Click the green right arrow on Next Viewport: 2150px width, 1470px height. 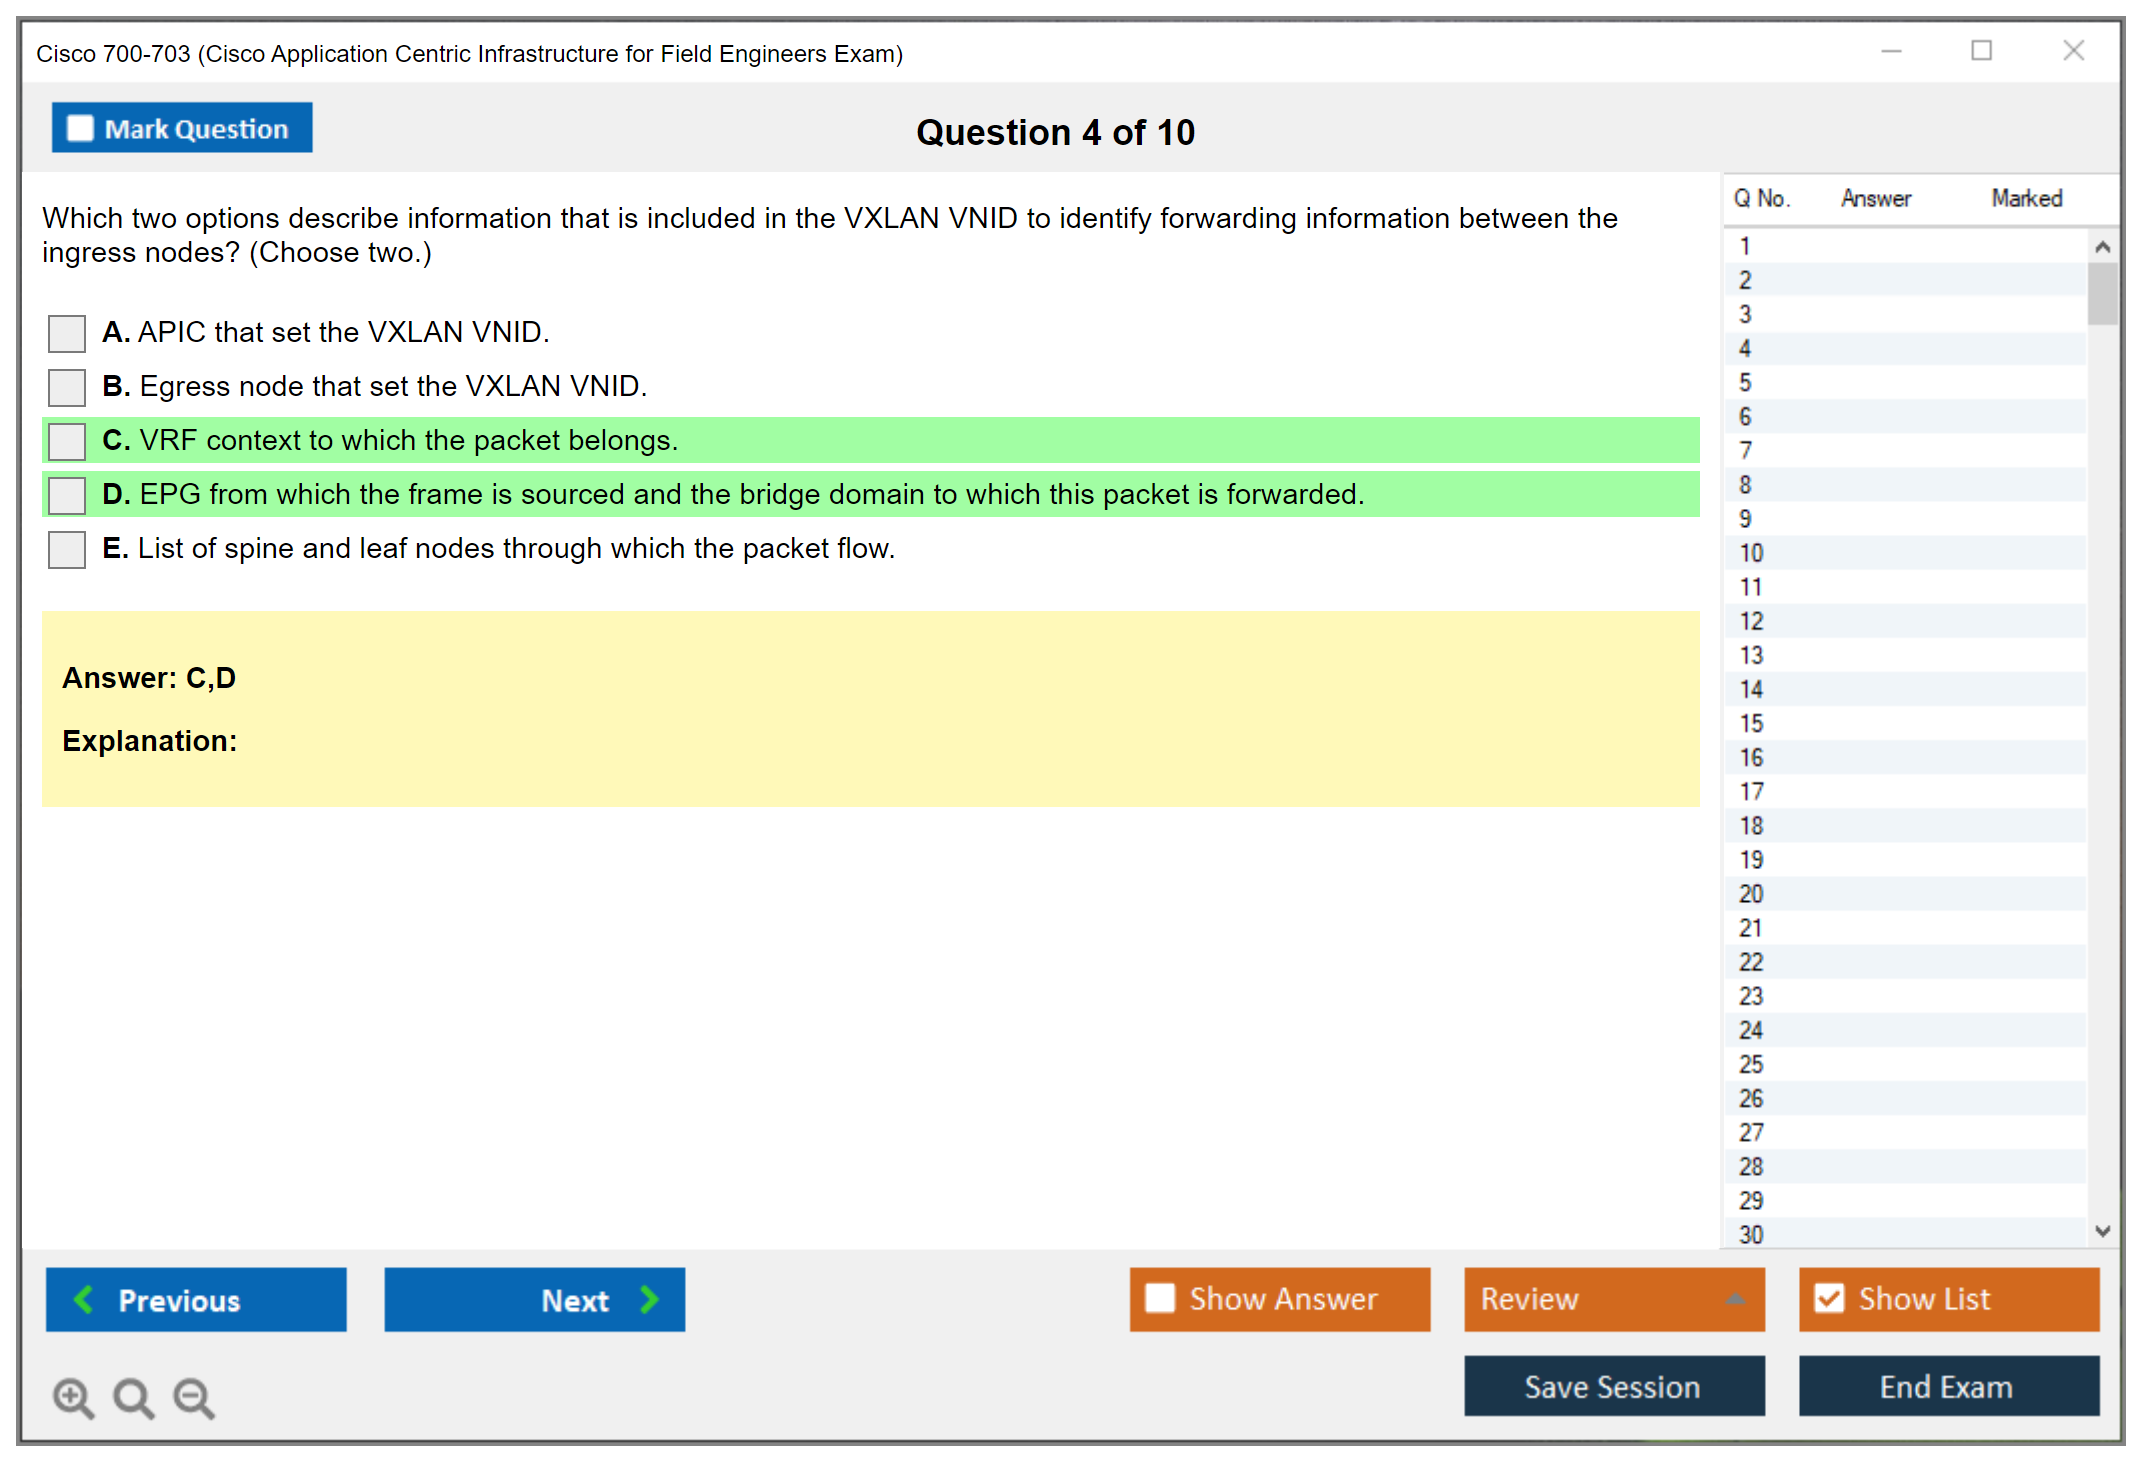649,1299
